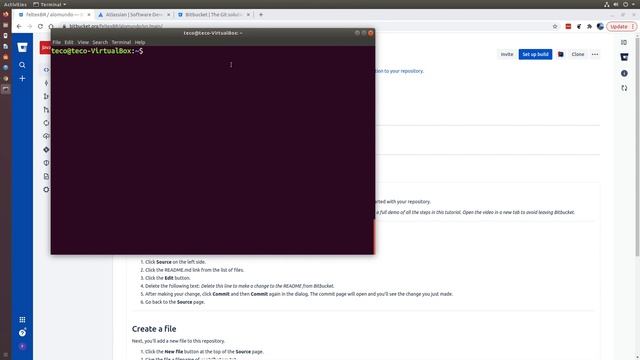Open Terminal menu in the terminal window
Image resolution: width=640 pixels, height=360 pixels.
click(x=121, y=42)
